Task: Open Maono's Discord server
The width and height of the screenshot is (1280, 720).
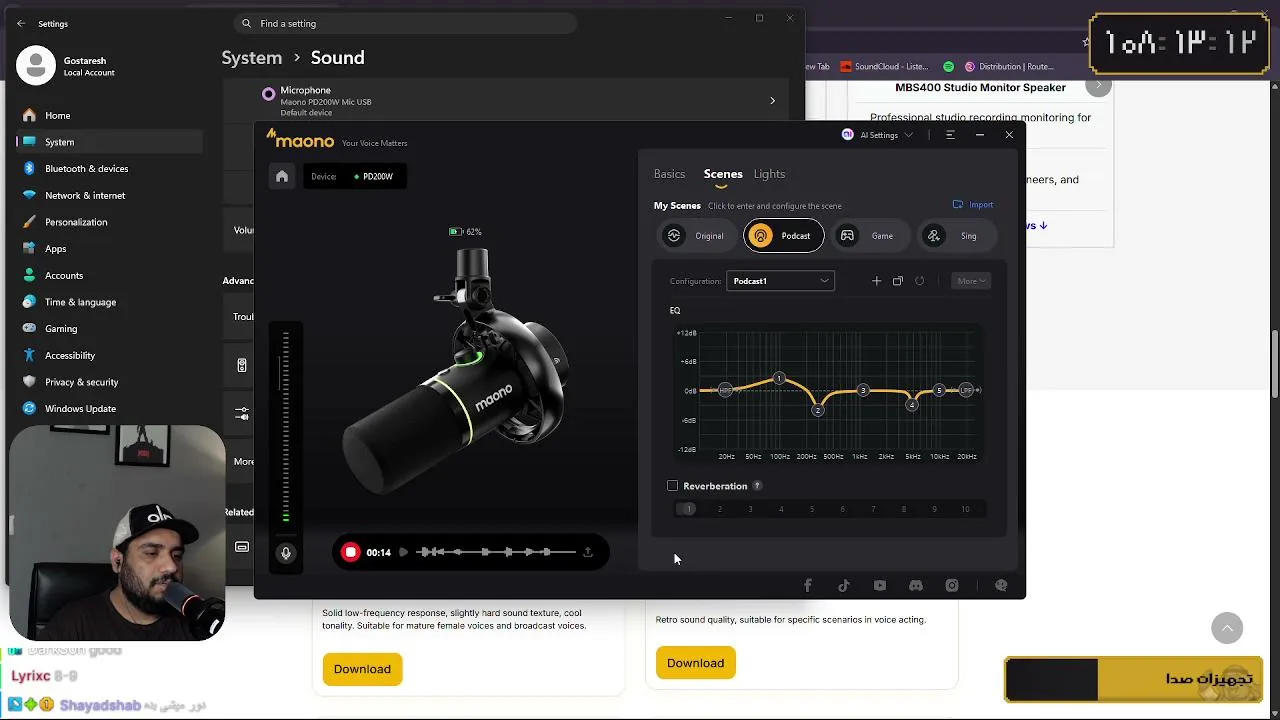Action: pyautogui.click(x=916, y=586)
